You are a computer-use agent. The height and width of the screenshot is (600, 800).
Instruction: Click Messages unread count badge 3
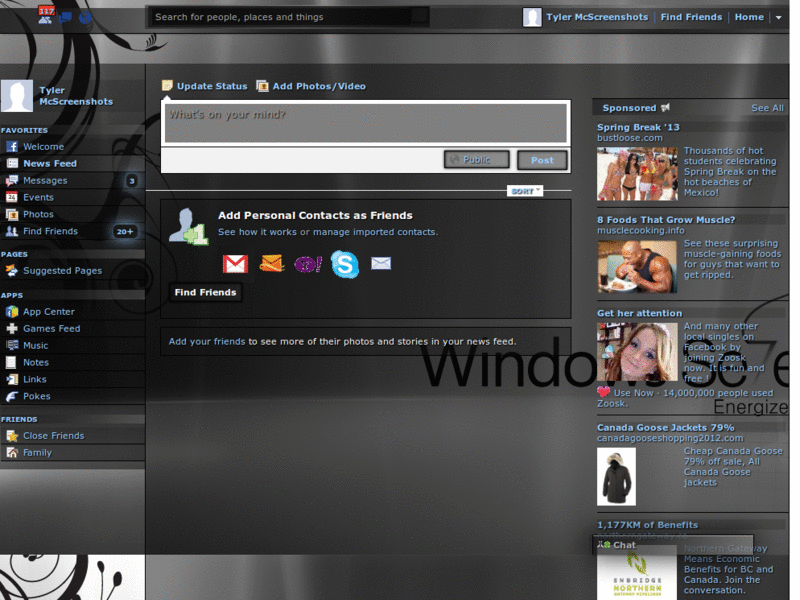(132, 181)
